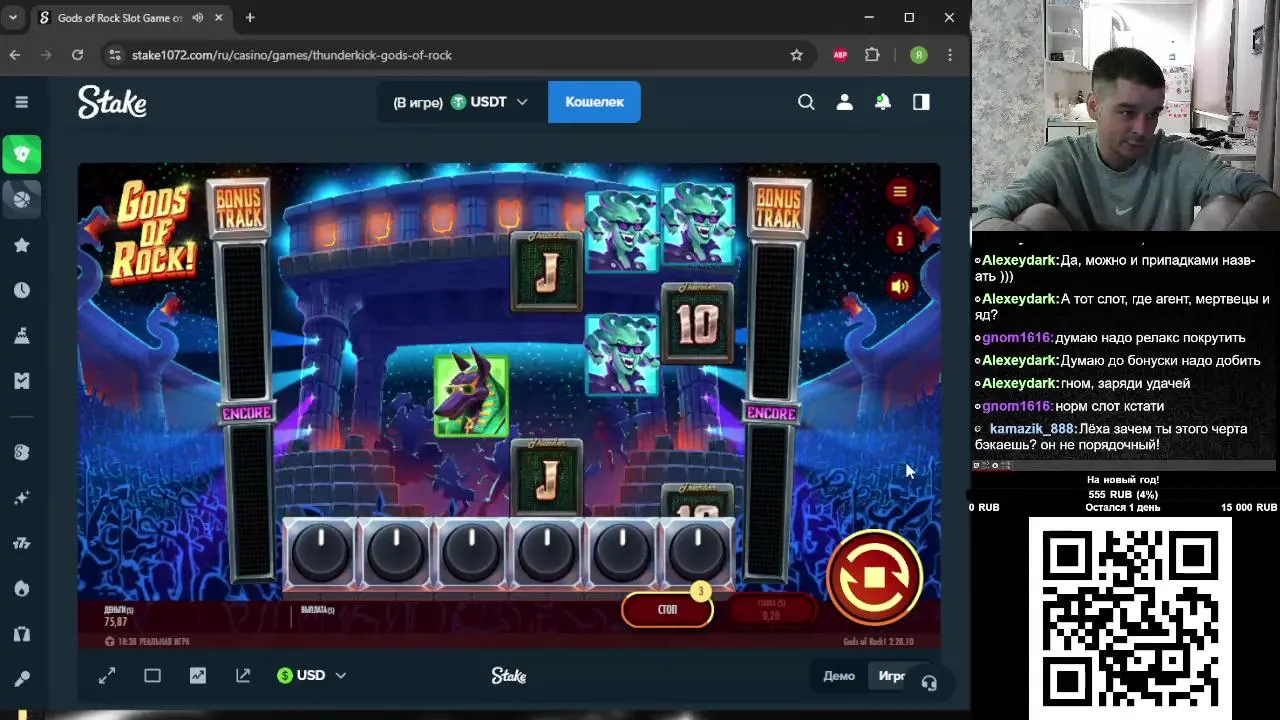Click the Stake logo in header

pos(112,102)
